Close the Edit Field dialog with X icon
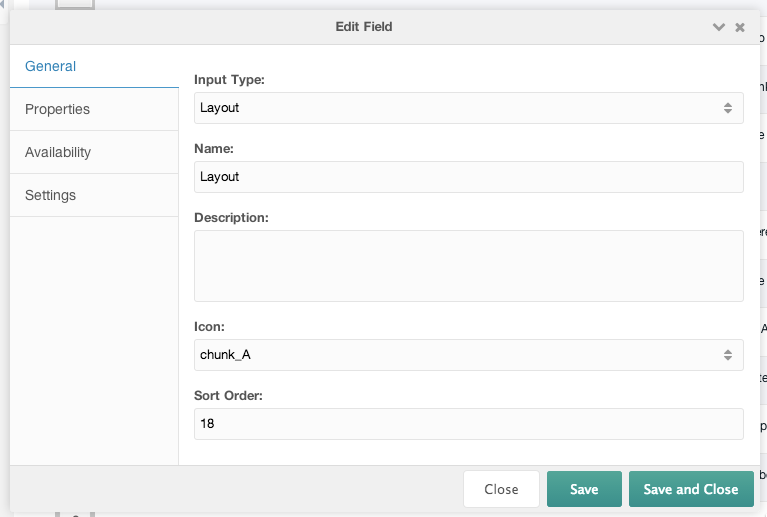767x517 pixels. click(740, 27)
